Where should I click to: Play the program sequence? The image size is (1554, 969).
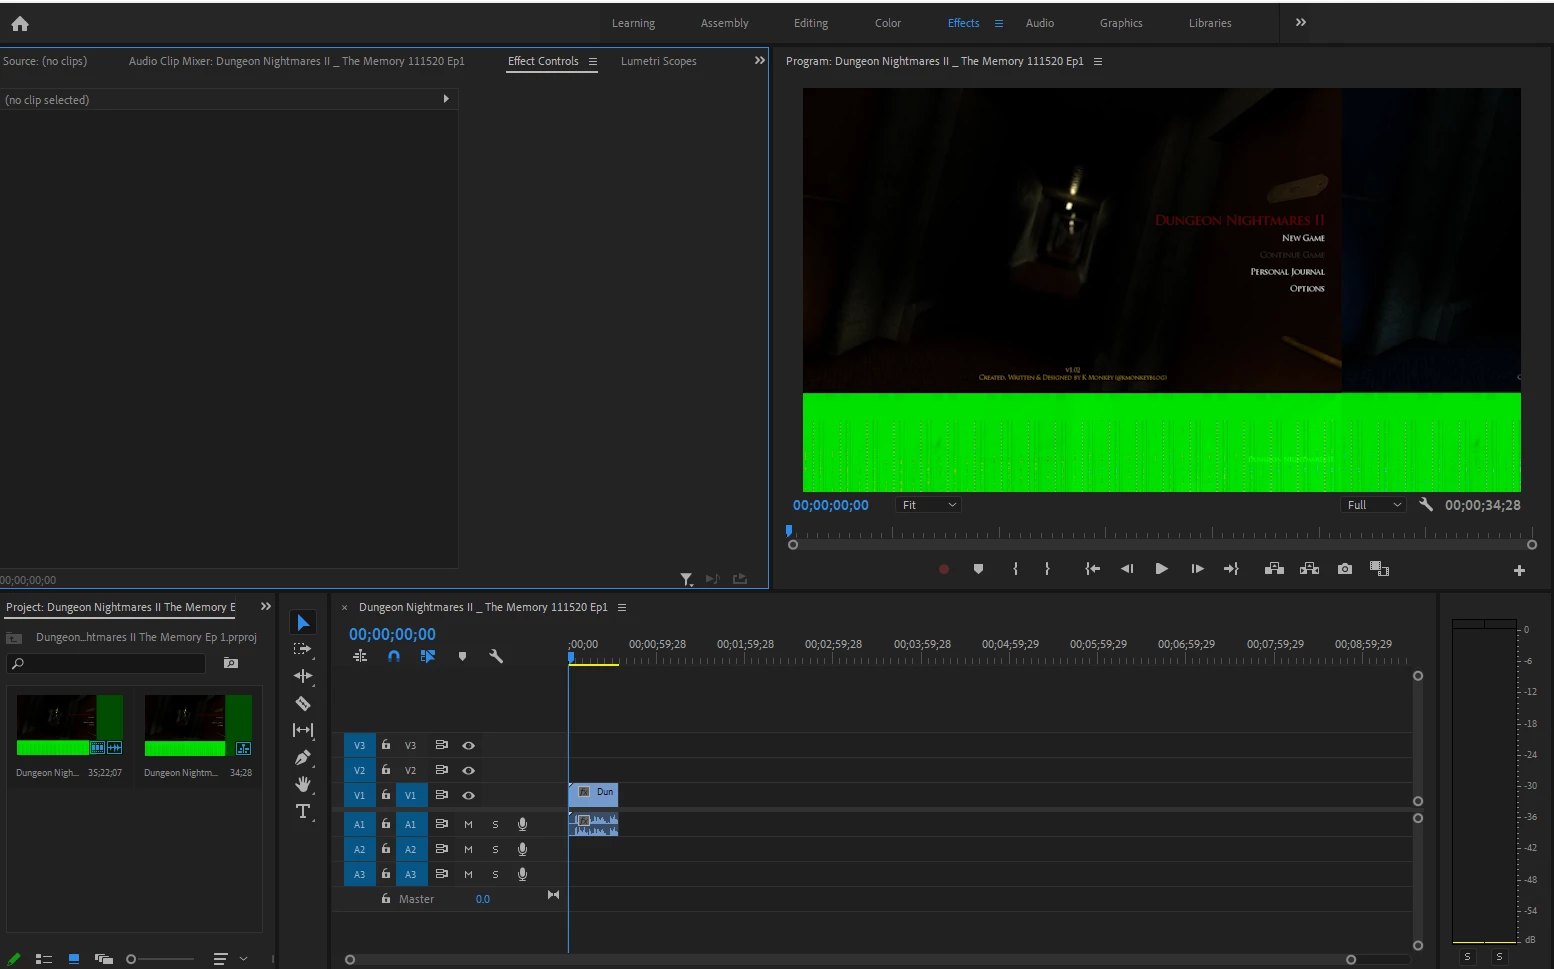tap(1161, 569)
